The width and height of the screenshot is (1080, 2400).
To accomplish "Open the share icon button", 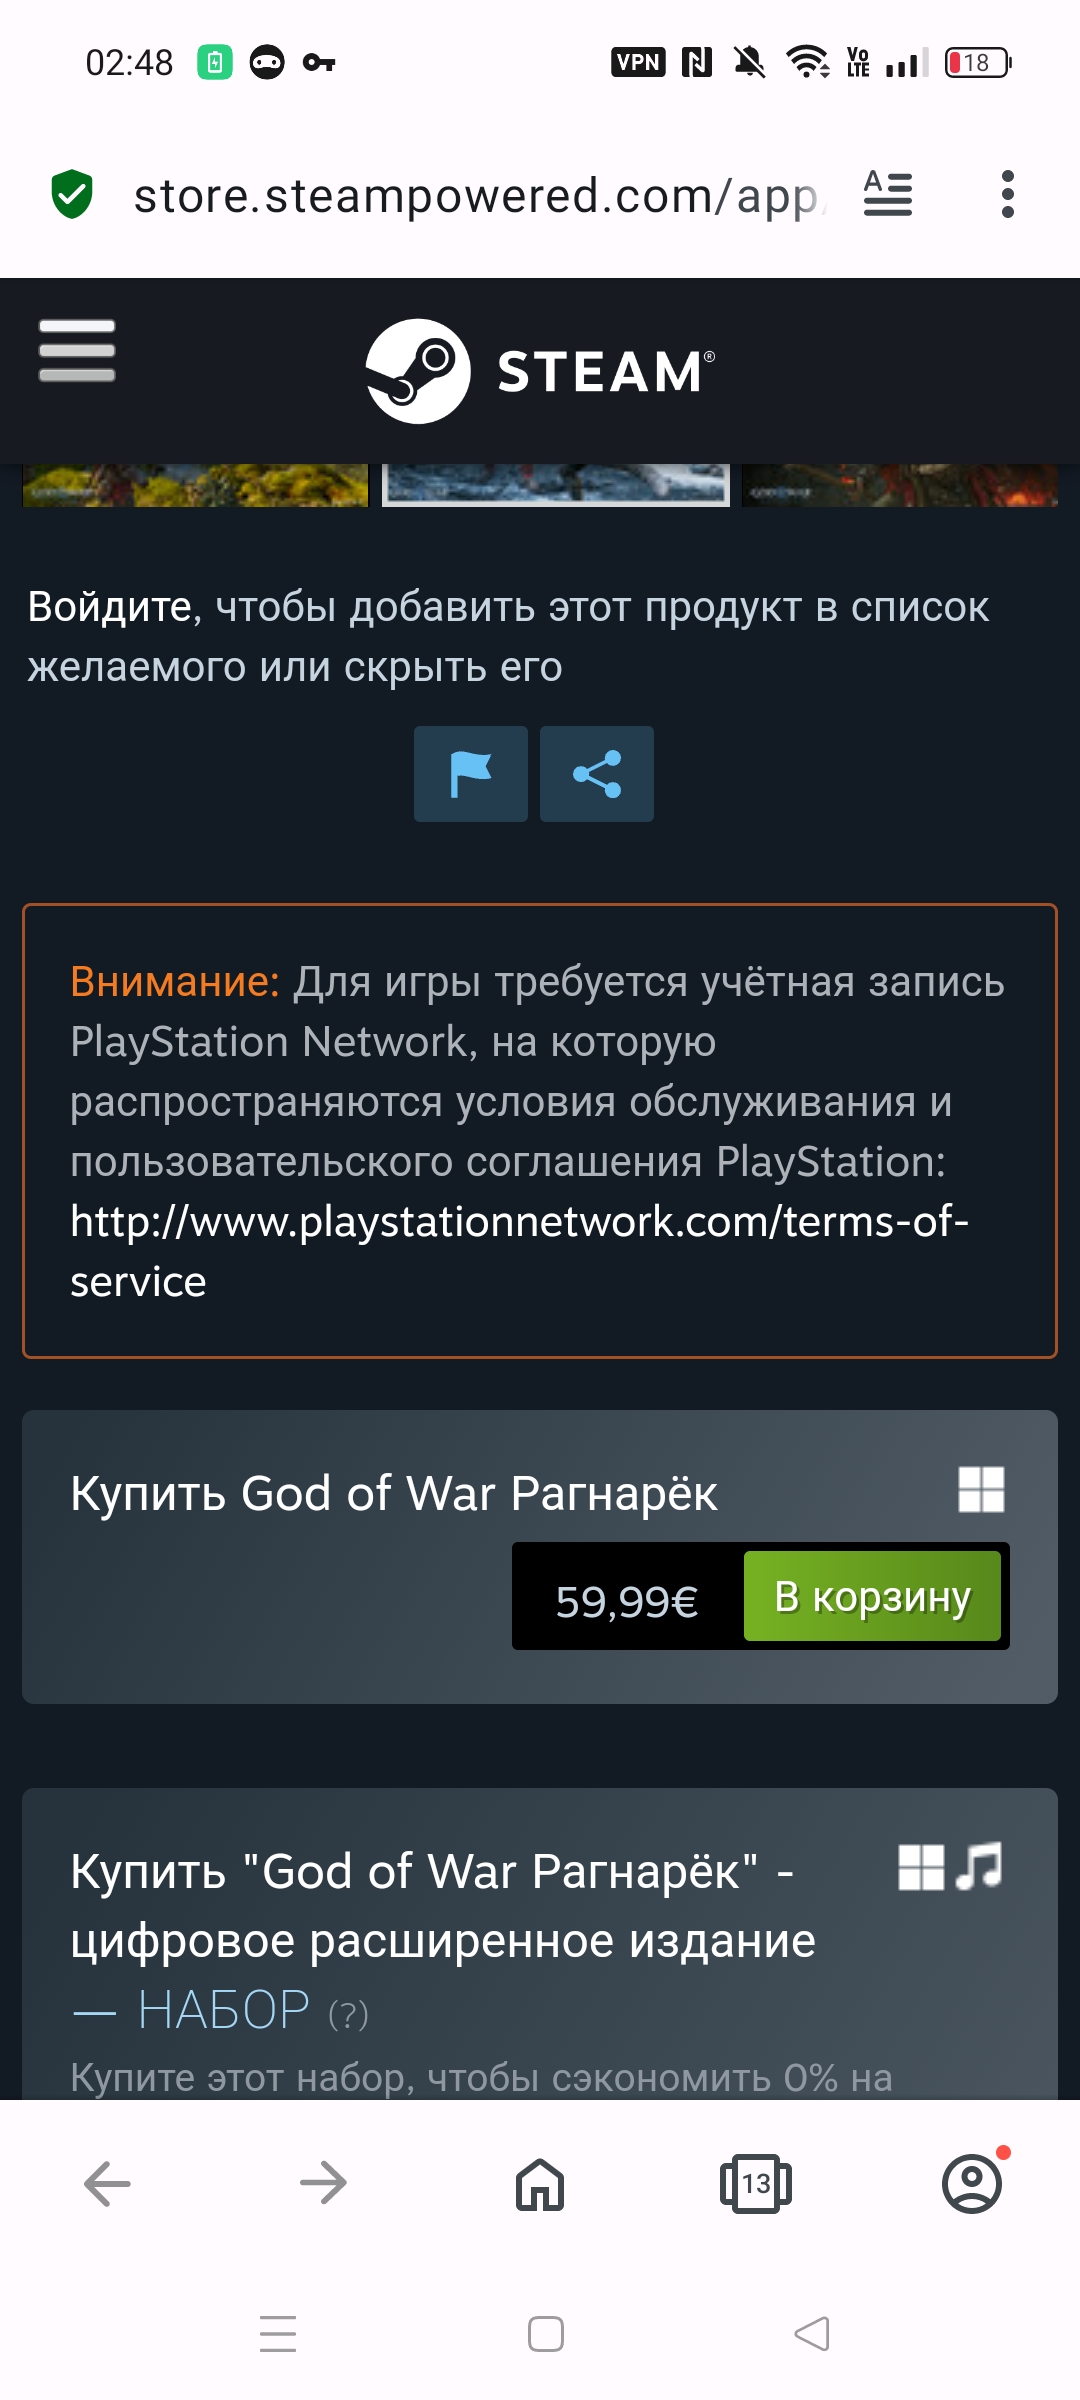I will pos(597,774).
